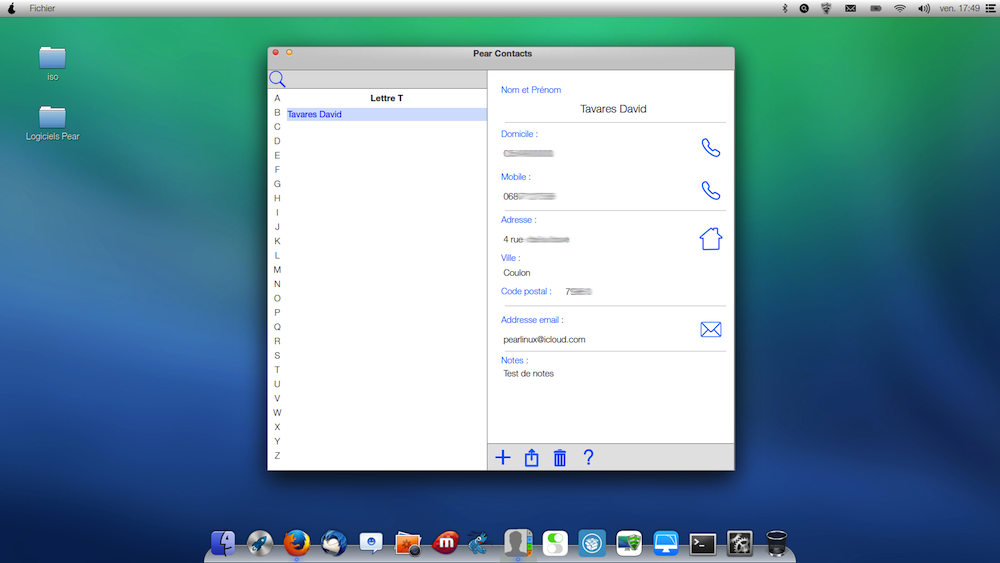This screenshot has height=563, width=1000.
Task: Jump to letter A in index
Action: [277, 98]
